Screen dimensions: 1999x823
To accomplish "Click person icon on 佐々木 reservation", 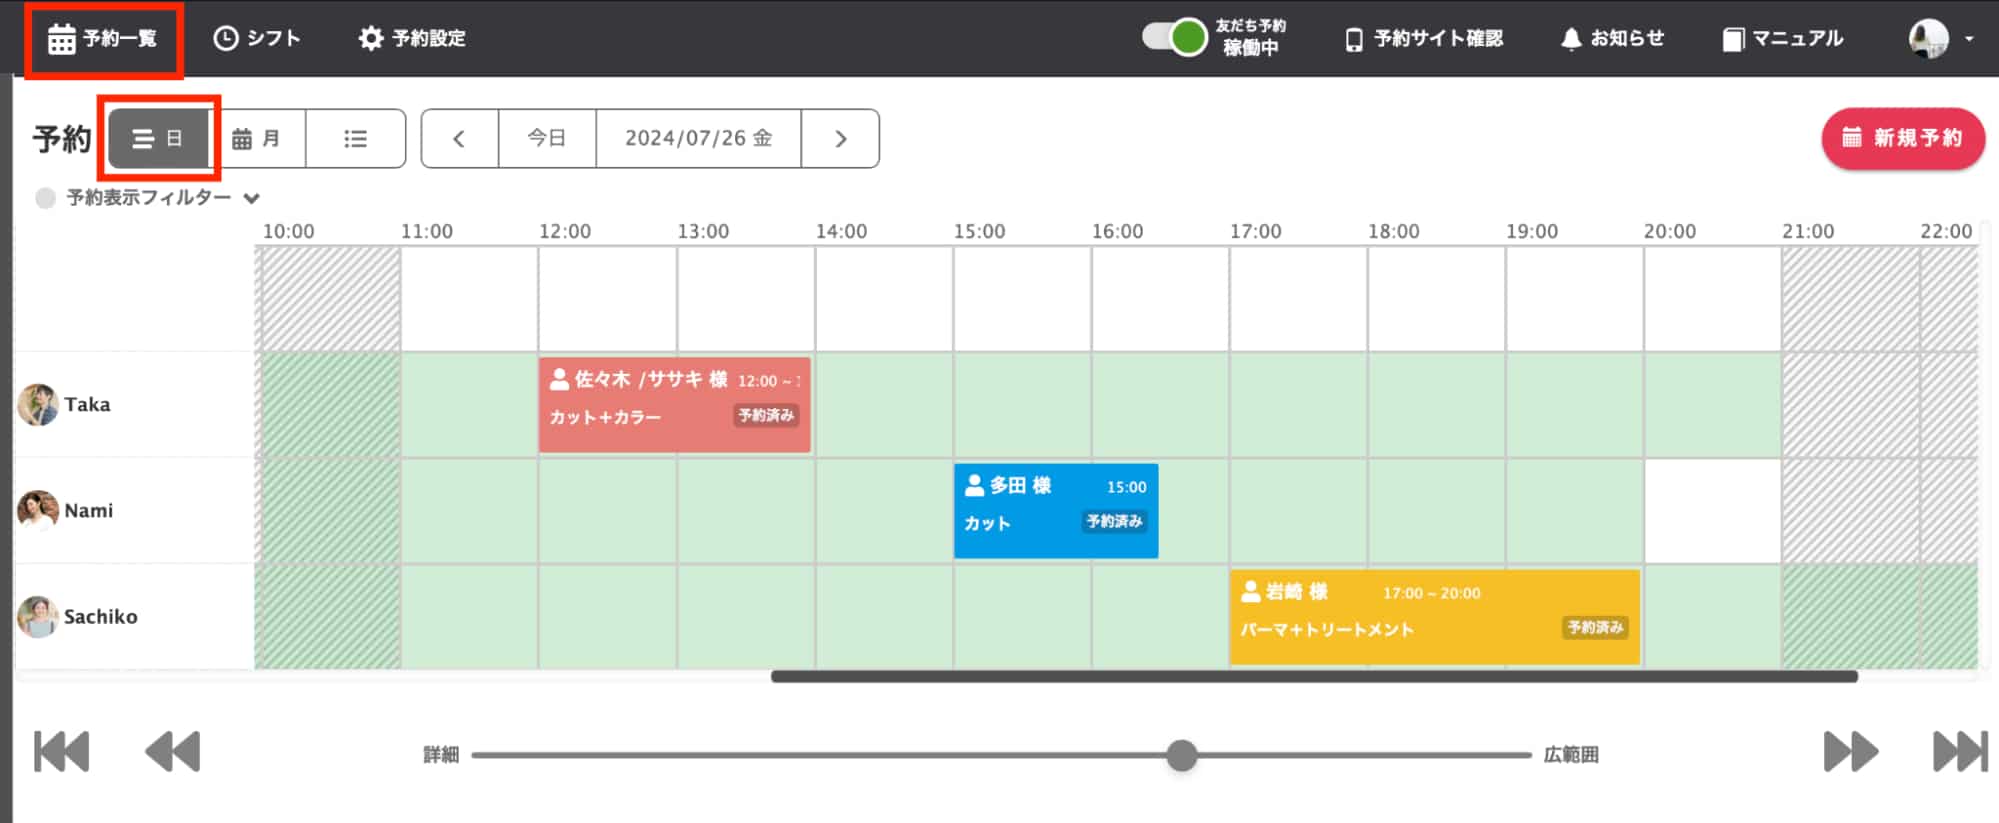I will click(560, 379).
